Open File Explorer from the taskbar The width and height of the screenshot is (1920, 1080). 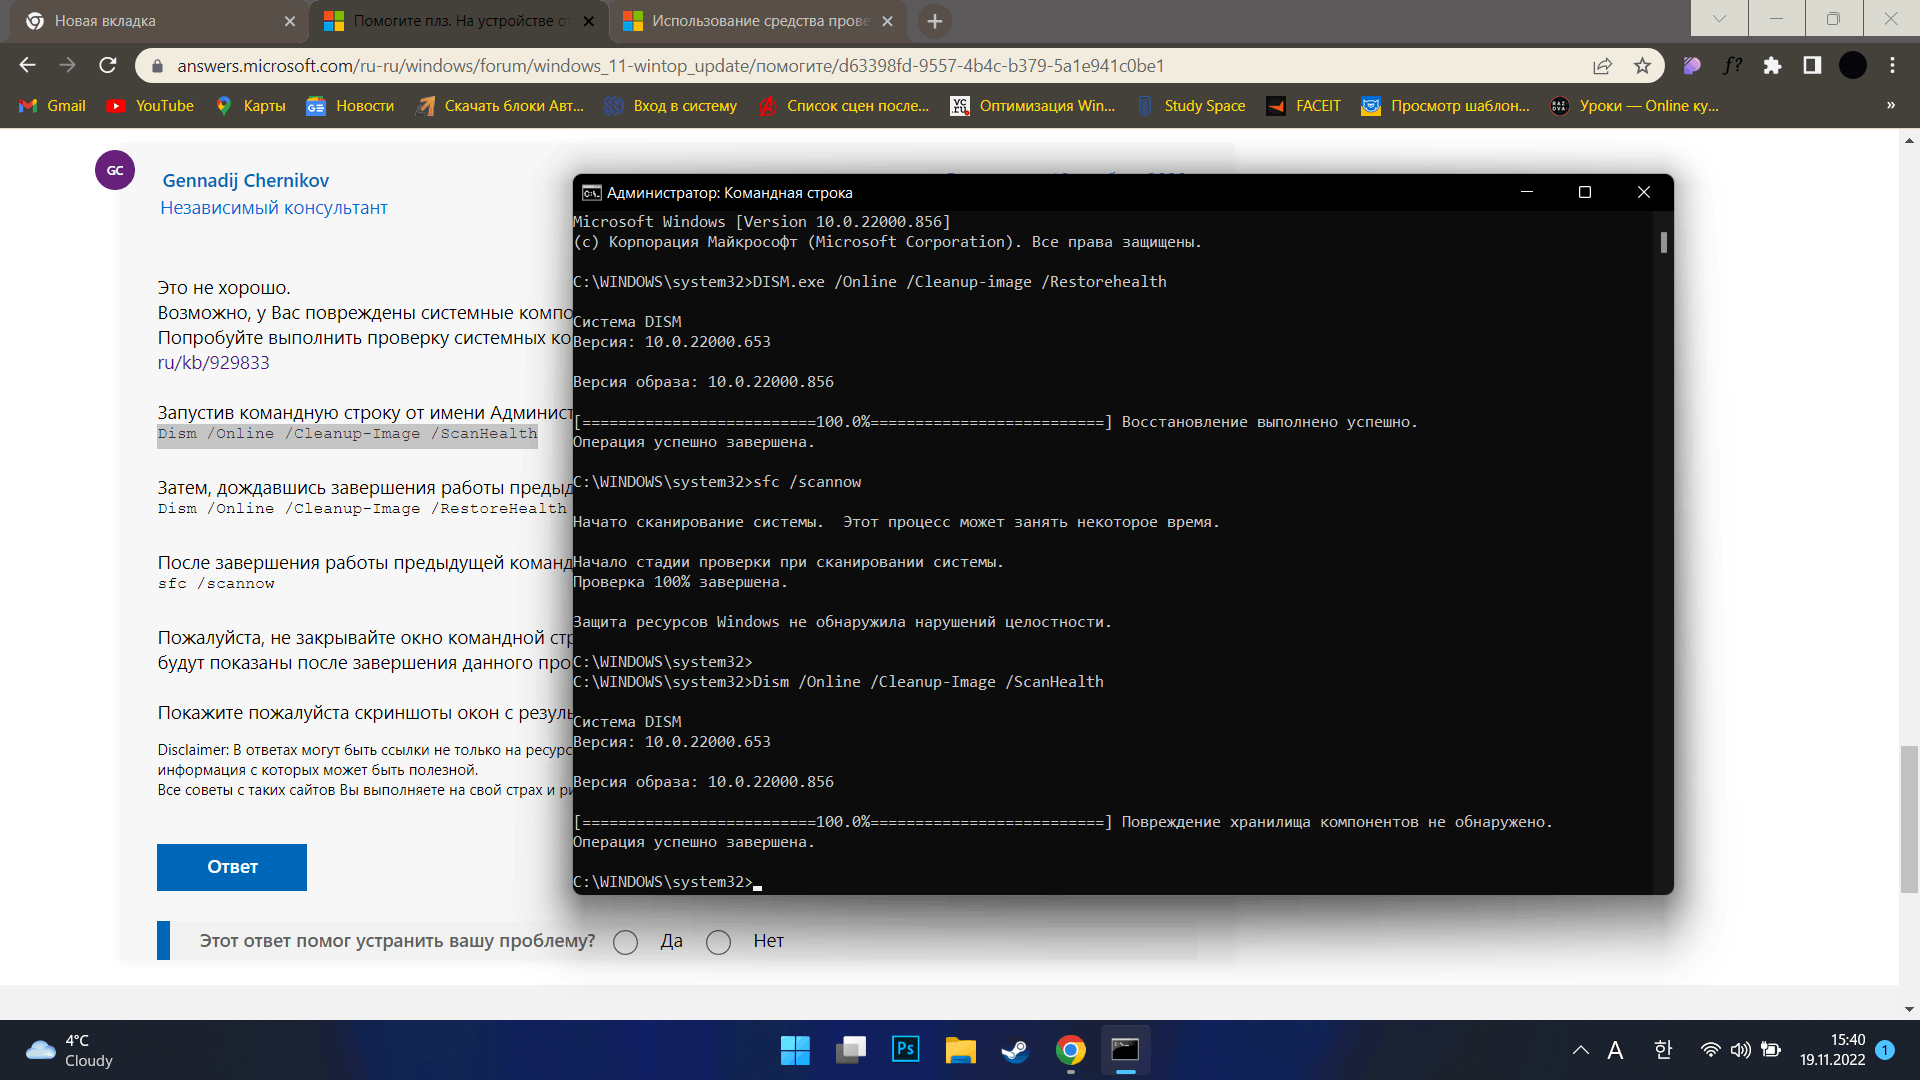pos(960,1049)
